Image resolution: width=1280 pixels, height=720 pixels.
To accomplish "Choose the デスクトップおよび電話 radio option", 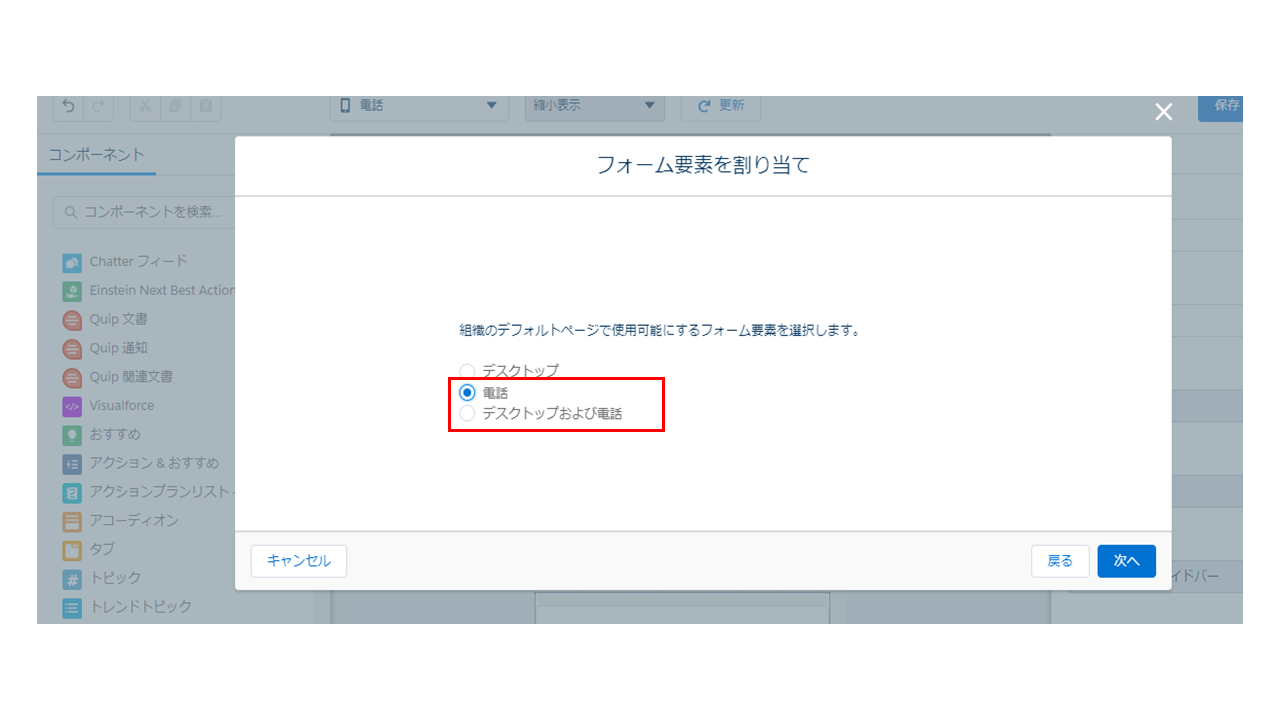I will pos(467,413).
